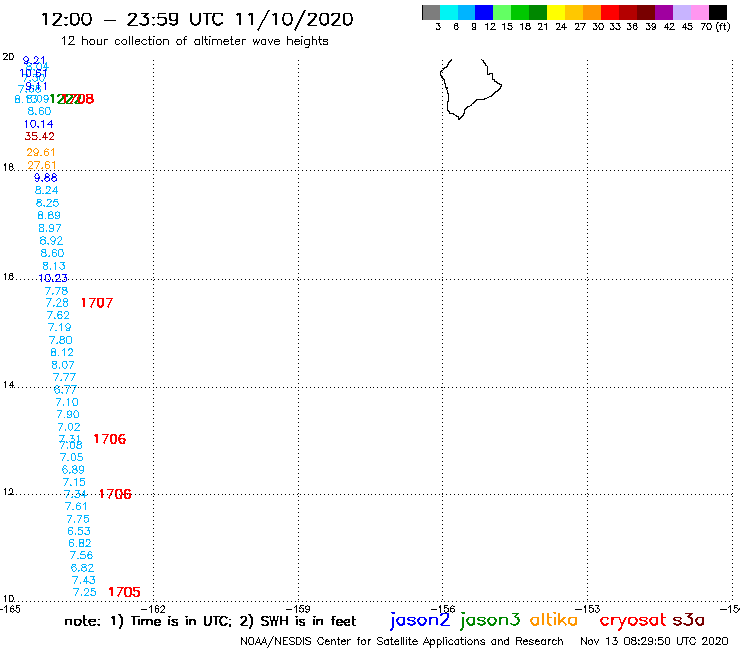Select the NOAA/NESDIS credit line
740x650 pixels.
pos(402,642)
